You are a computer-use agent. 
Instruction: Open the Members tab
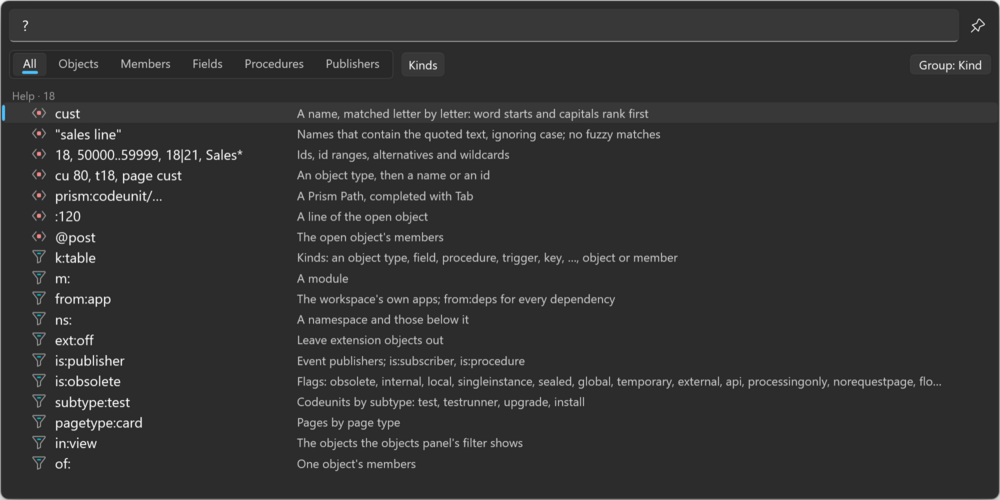point(145,64)
